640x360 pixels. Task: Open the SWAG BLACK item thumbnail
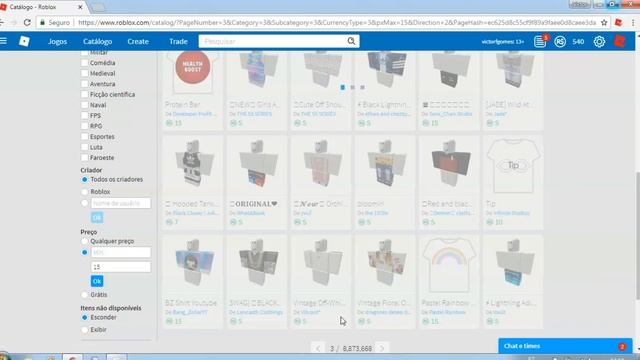[256, 265]
